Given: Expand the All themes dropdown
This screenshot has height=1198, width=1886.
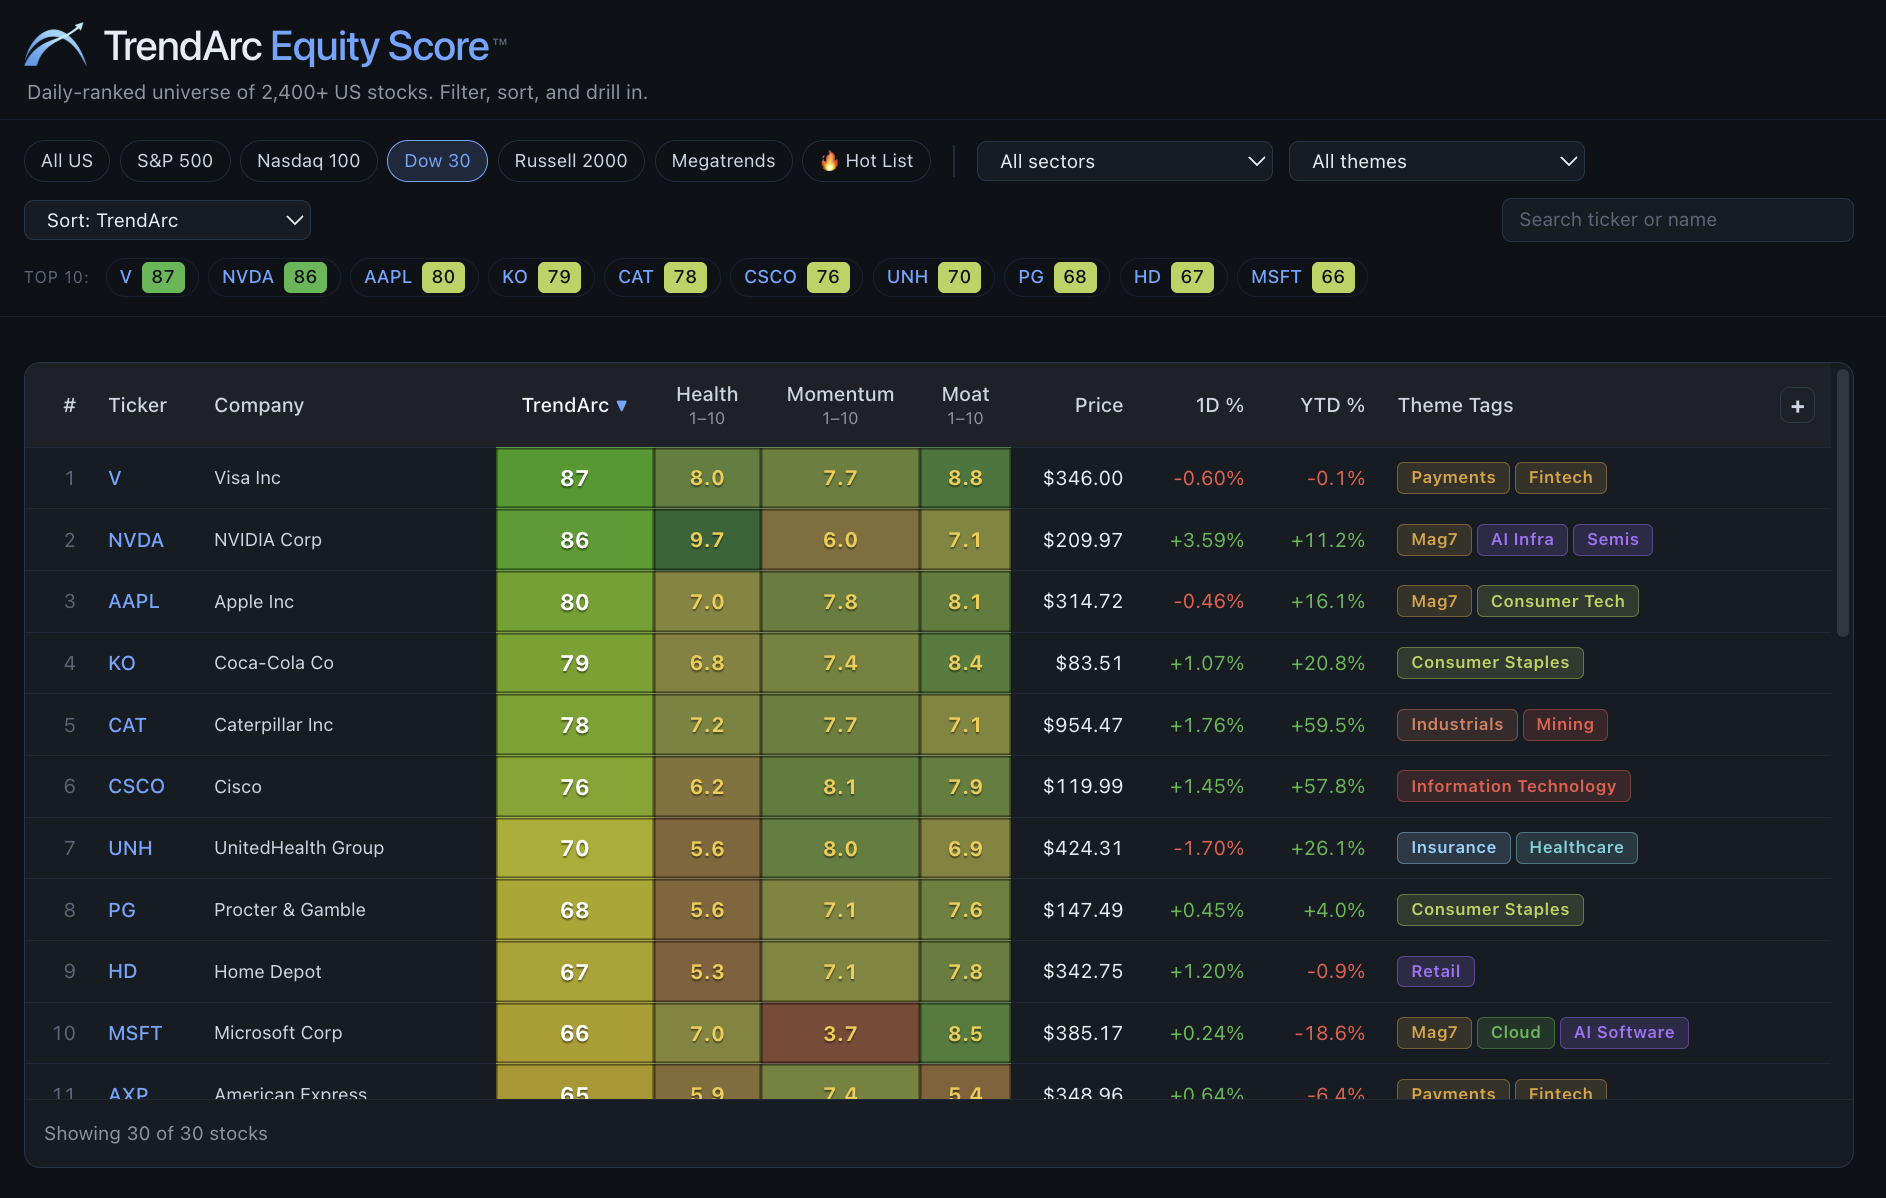Looking at the screenshot, I should point(1436,161).
